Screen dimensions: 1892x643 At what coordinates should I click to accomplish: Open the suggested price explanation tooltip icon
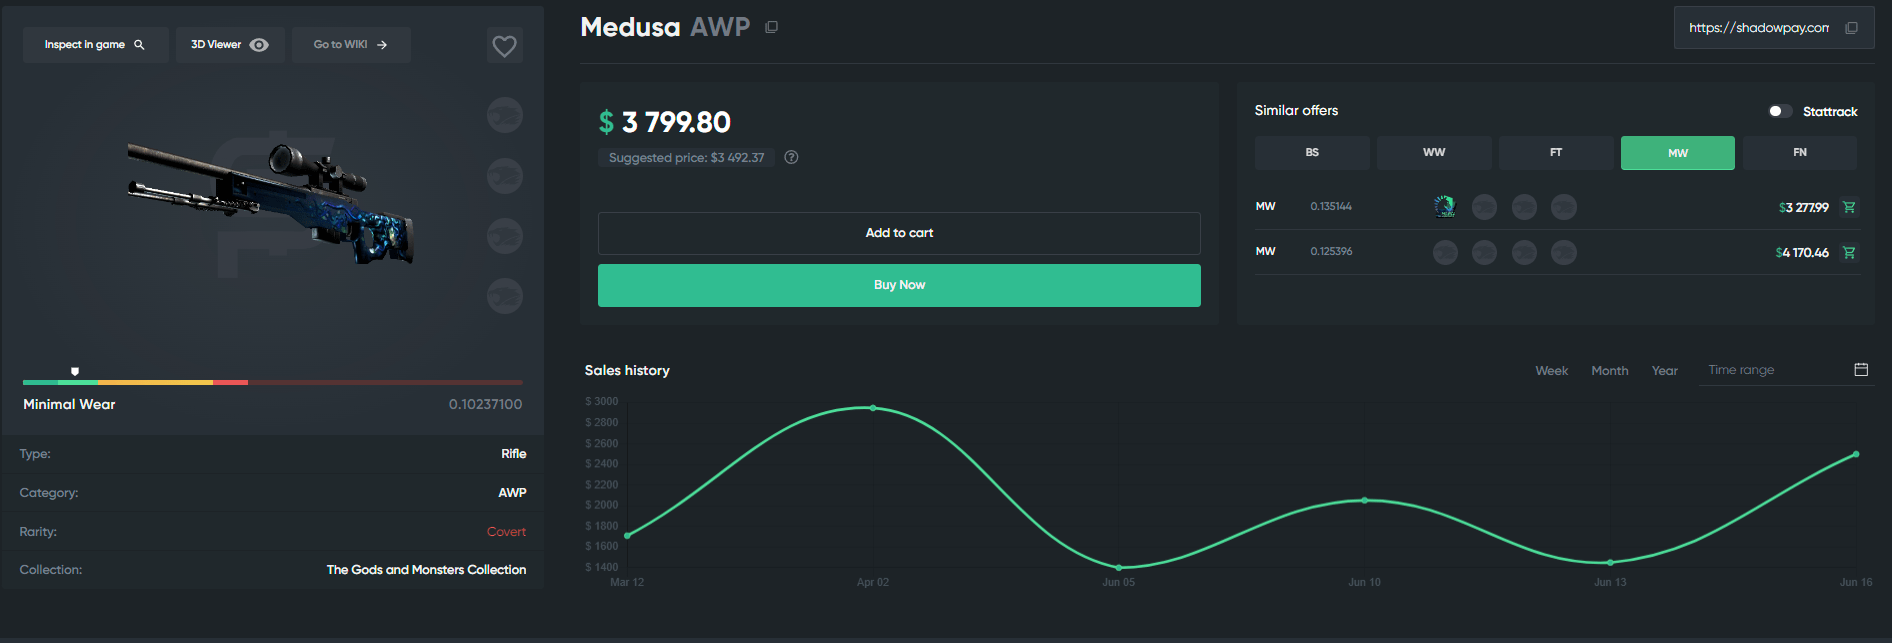point(790,157)
